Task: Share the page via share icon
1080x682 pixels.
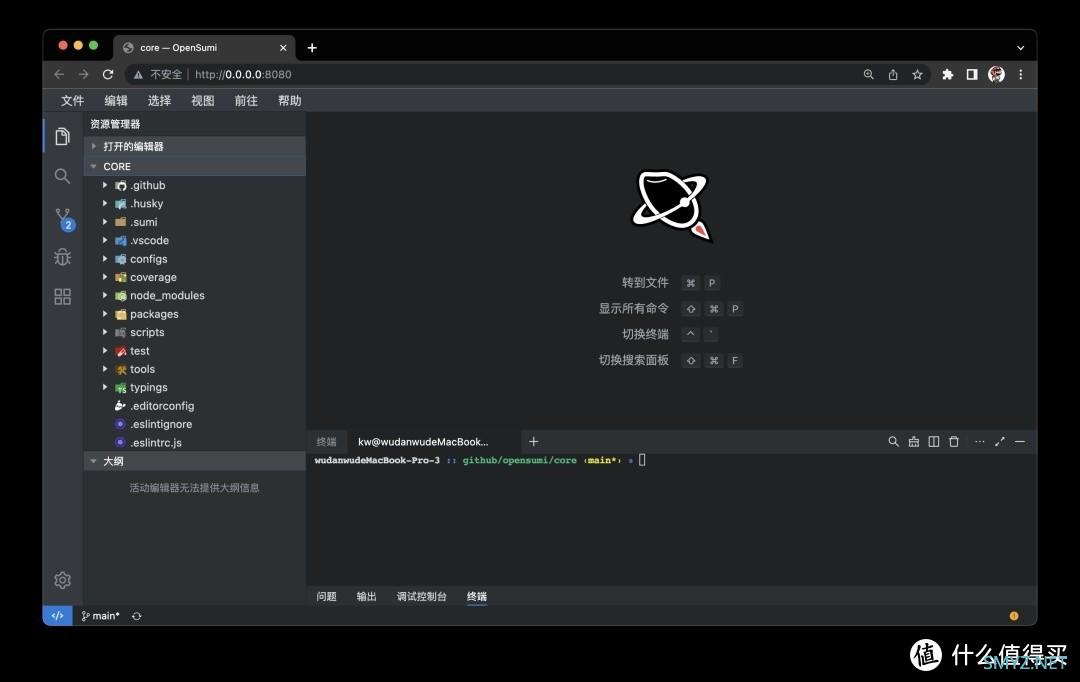Action: 893,74
